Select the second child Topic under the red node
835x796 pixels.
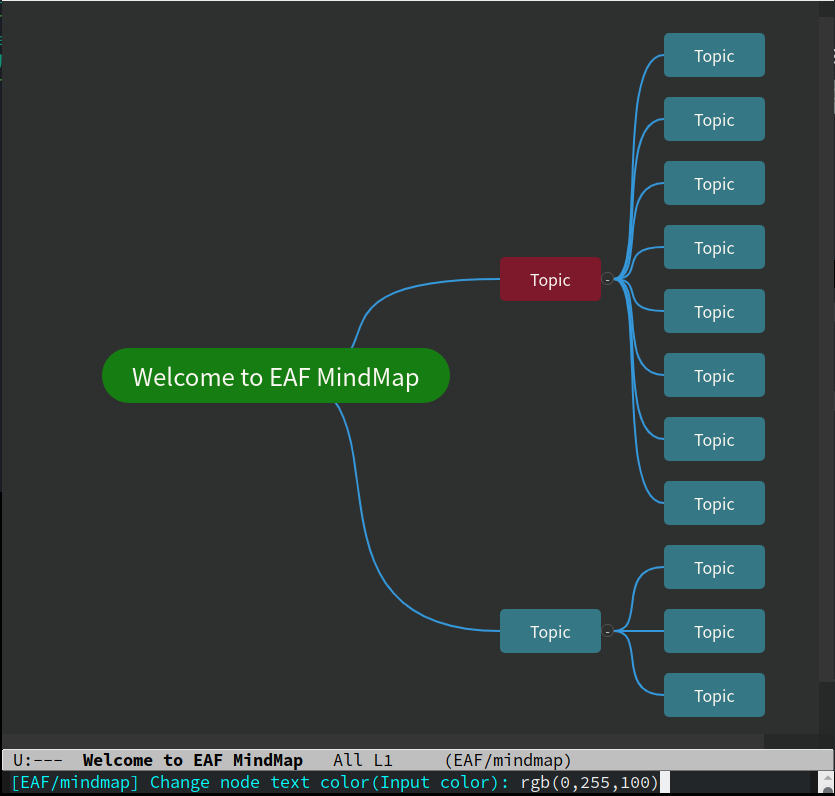coord(714,119)
